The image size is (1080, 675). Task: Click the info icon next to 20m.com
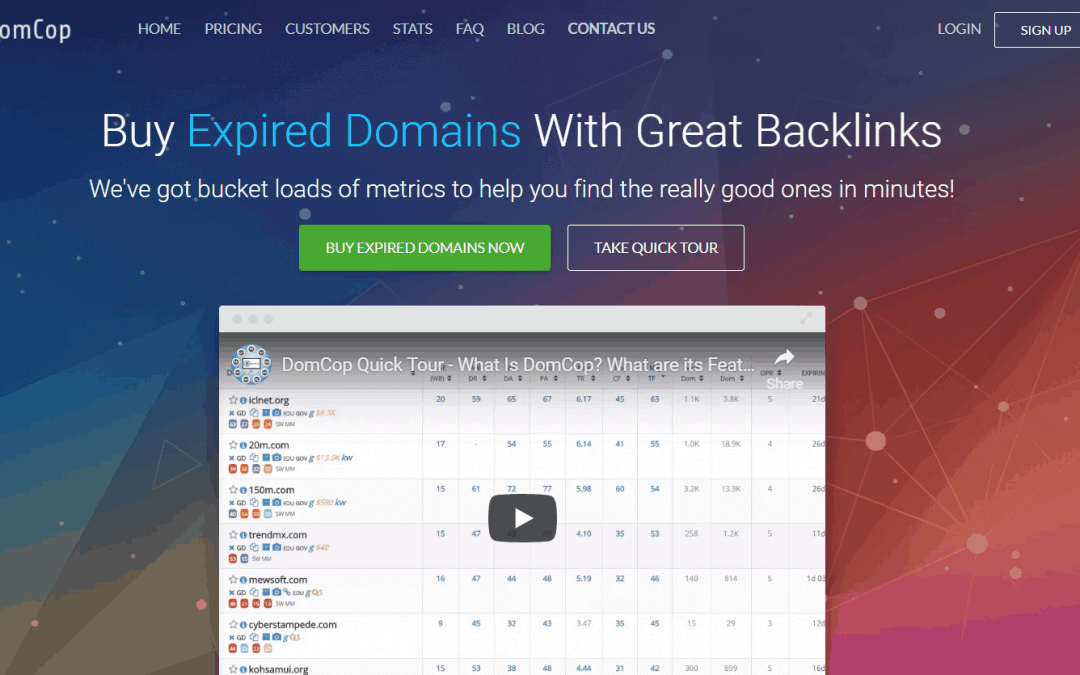coord(243,446)
